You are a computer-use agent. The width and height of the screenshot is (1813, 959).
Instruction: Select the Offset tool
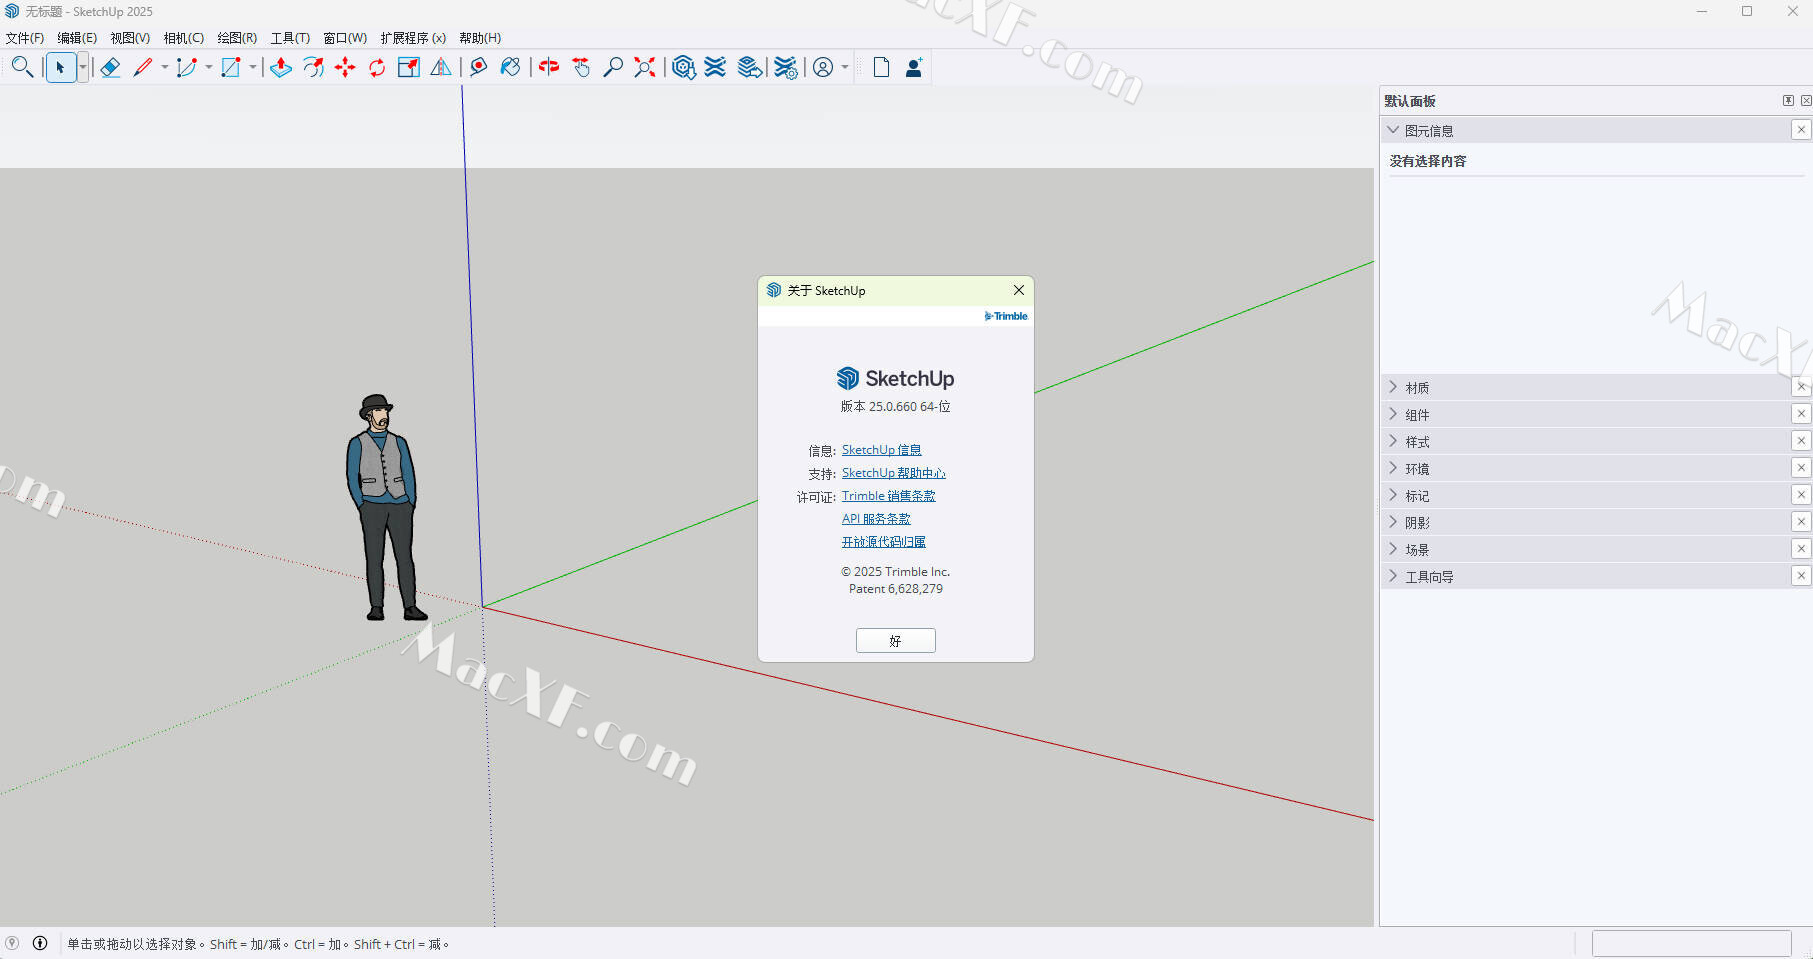(x=313, y=67)
